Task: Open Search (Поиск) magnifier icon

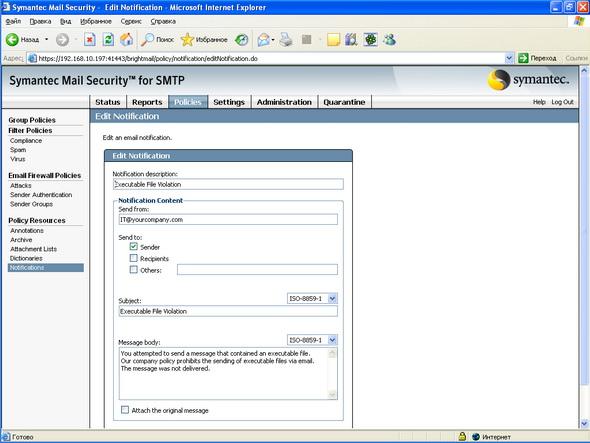Action: [x=147, y=40]
